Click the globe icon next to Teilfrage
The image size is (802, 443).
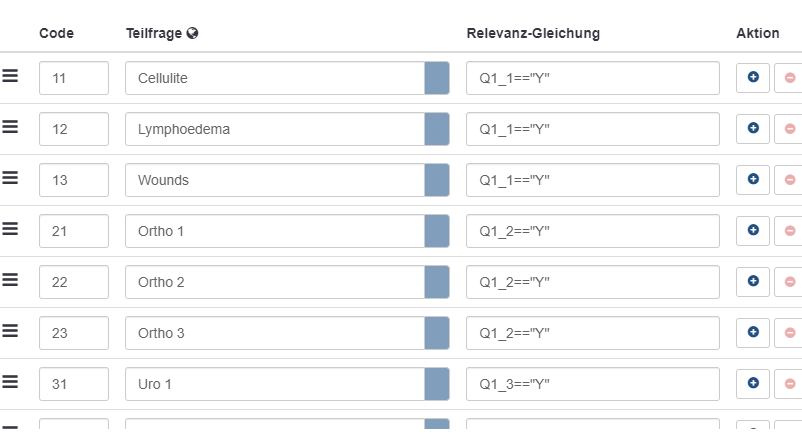(192, 33)
